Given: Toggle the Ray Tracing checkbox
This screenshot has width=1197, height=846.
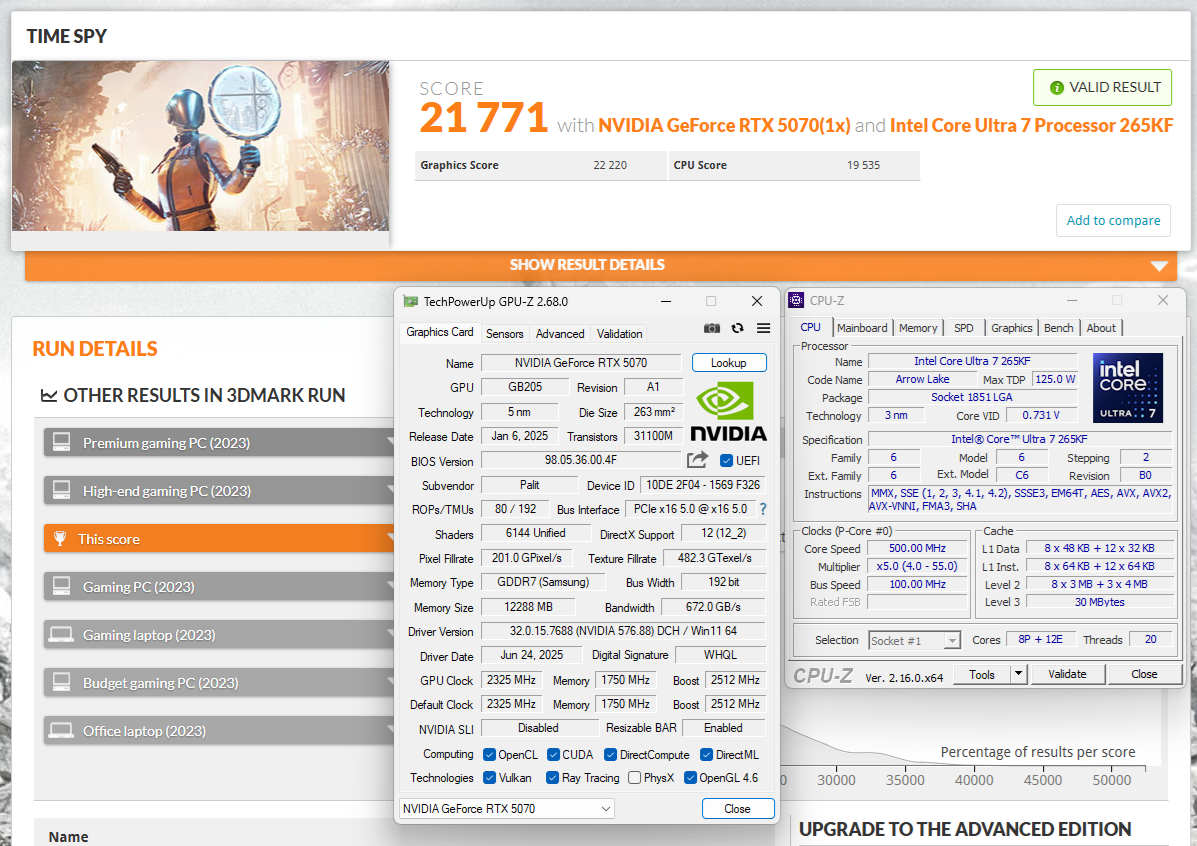Looking at the screenshot, I should 553,778.
